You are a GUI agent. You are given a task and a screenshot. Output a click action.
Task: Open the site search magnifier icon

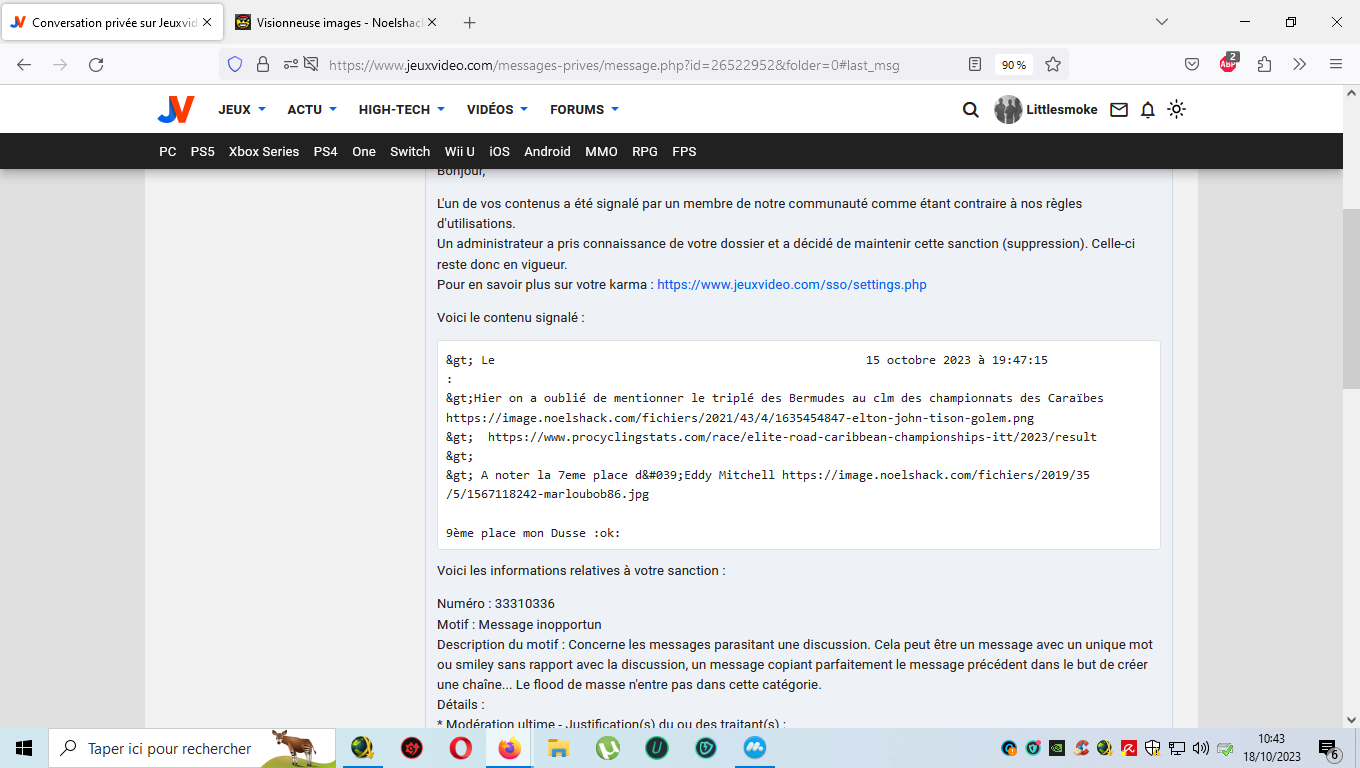point(970,110)
